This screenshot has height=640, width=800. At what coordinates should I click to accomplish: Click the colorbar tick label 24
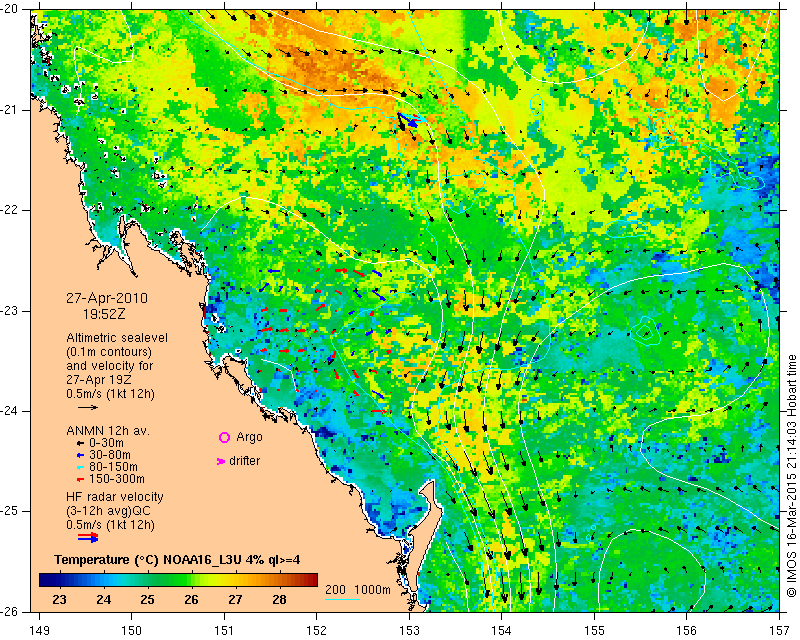104,599
